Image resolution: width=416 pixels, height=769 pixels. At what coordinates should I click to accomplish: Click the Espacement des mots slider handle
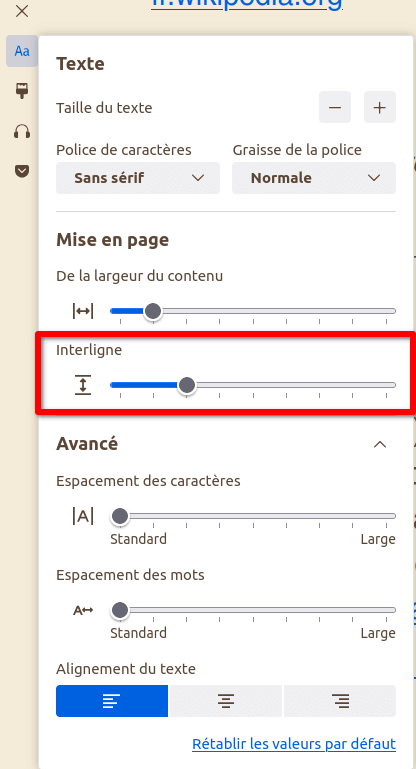120,610
